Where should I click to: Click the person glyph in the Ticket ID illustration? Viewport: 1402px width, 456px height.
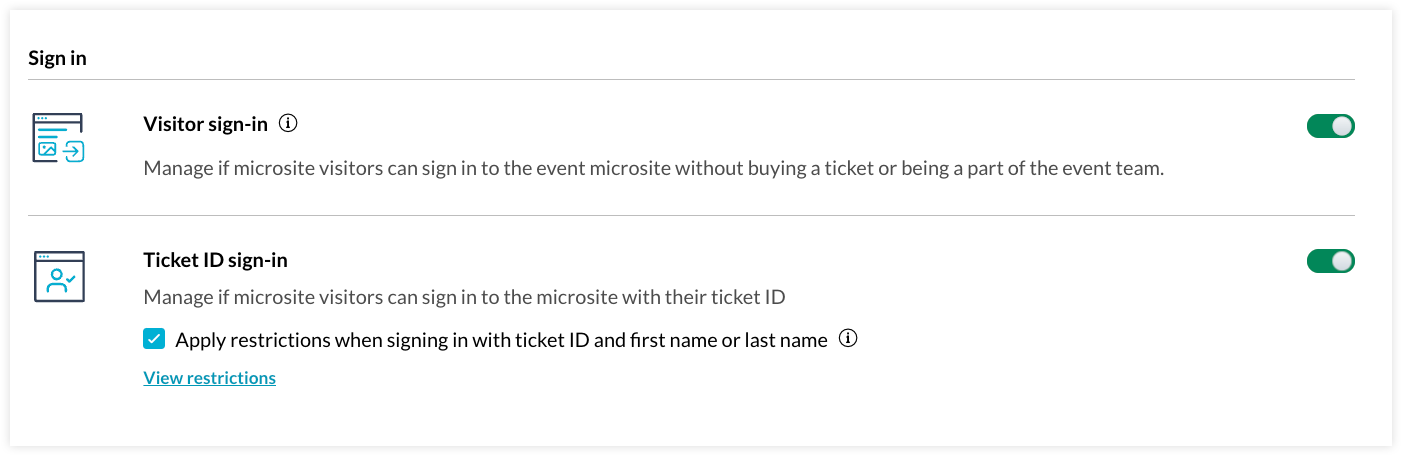pos(58,281)
